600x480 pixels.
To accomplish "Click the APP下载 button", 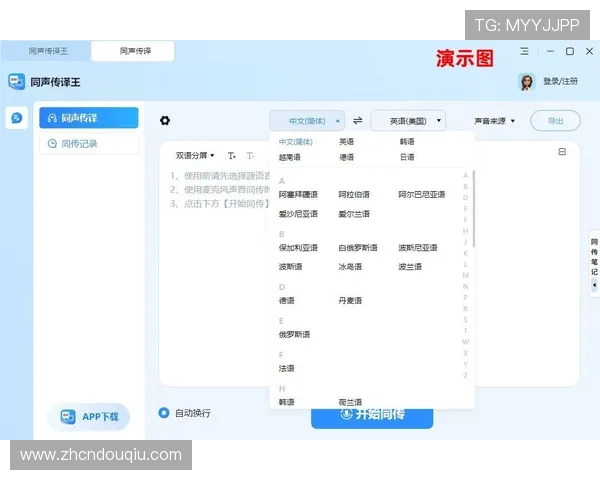I will 89,416.
